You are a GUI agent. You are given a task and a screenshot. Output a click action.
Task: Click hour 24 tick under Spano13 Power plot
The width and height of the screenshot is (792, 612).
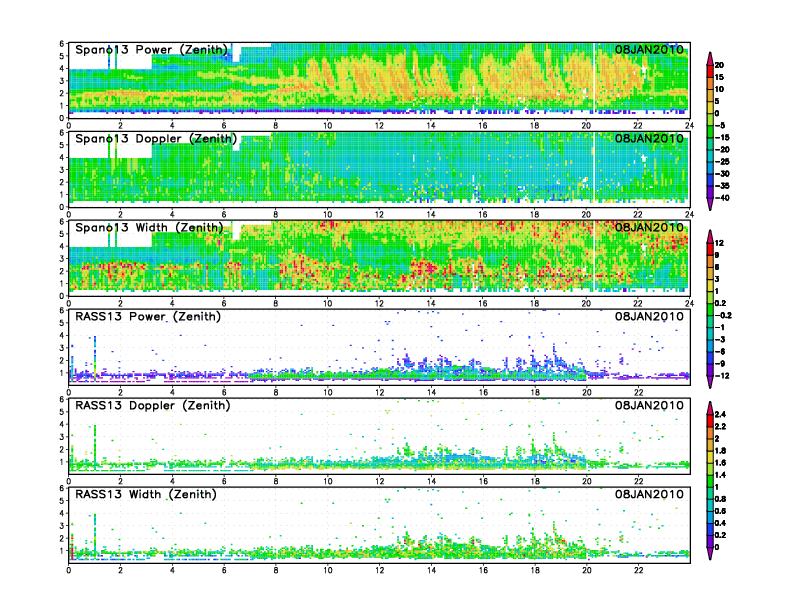coord(689,126)
